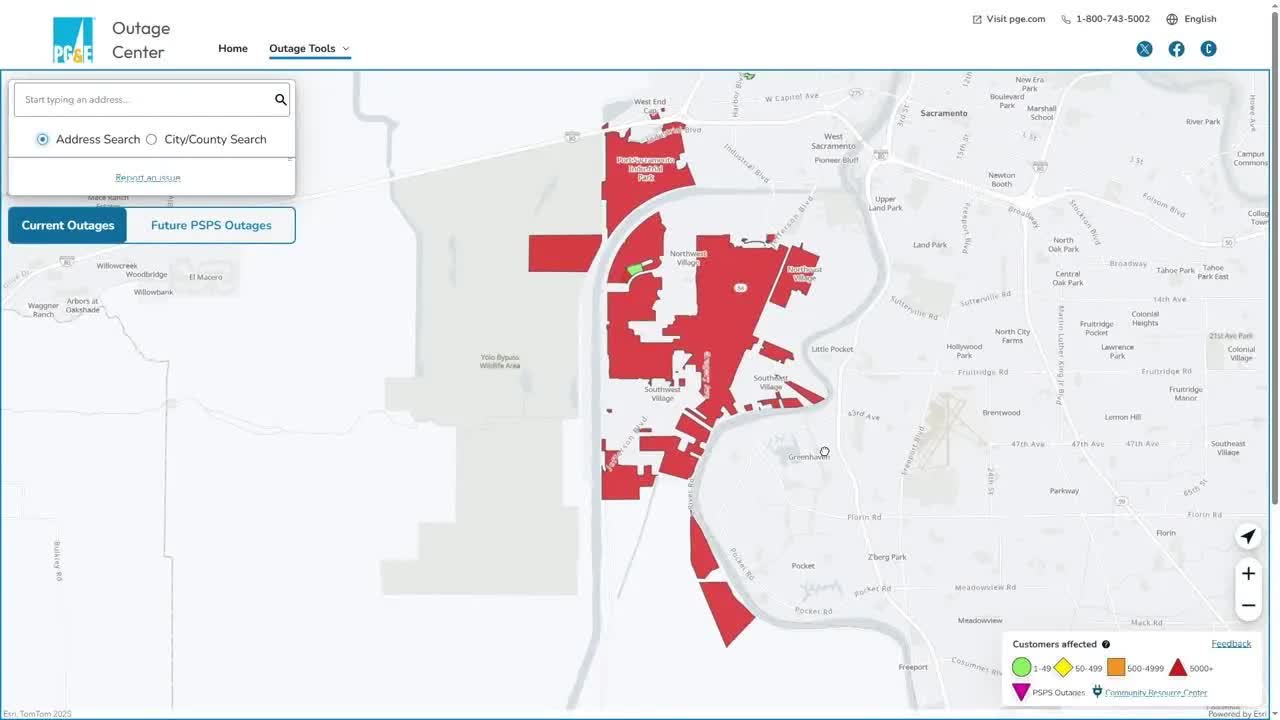Open PG&E's Facebook page icon
1280x720 pixels.
[x=1176, y=49]
